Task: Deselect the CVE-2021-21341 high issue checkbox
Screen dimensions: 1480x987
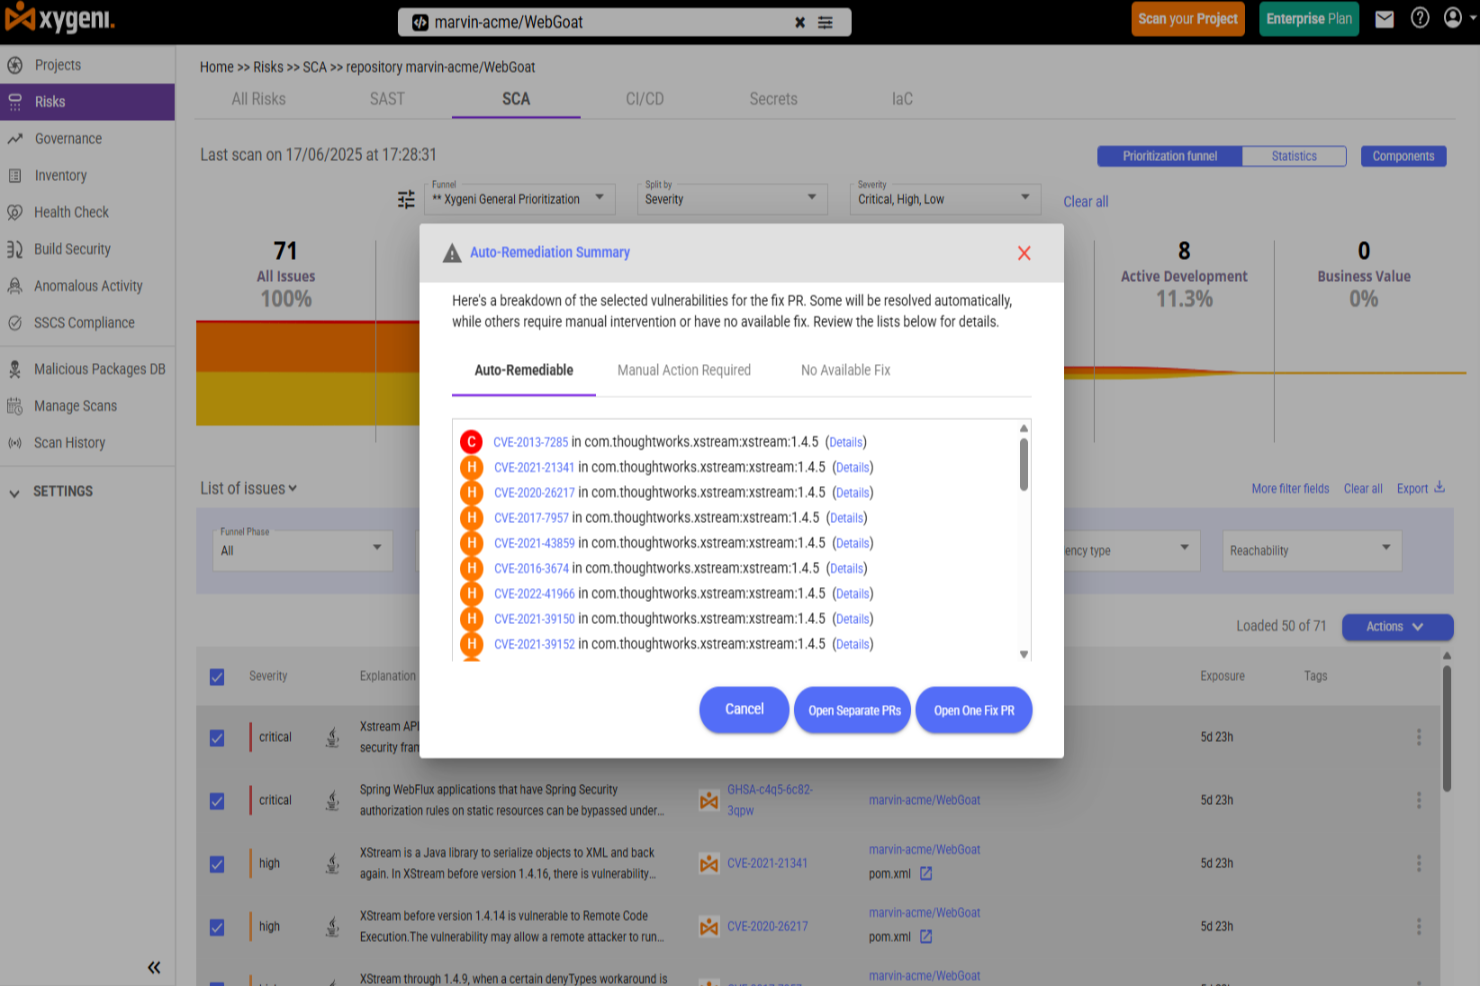Action: click(x=217, y=864)
